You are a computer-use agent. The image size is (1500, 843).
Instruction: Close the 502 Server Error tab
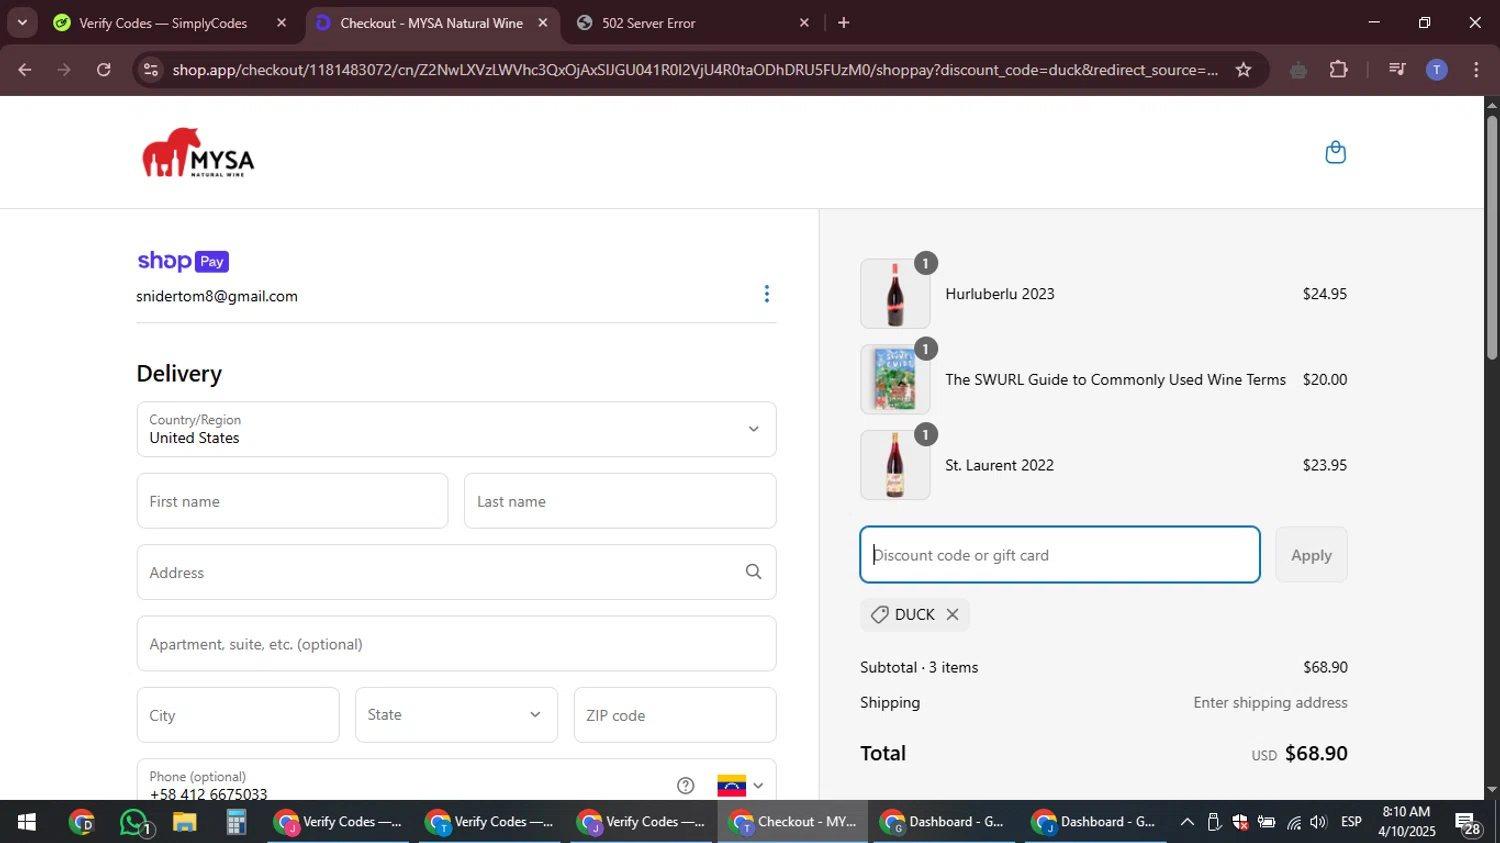pyautogui.click(x=804, y=23)
